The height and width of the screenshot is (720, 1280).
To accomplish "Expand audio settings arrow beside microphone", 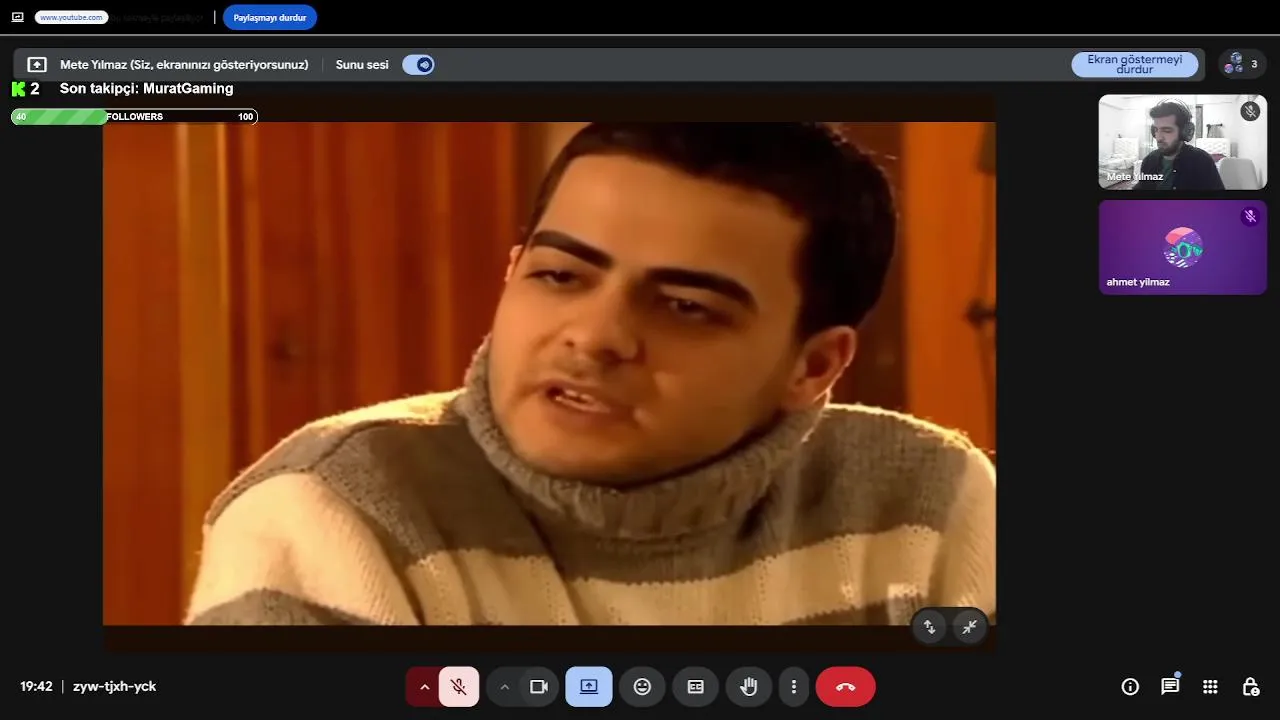I will 424,687.
